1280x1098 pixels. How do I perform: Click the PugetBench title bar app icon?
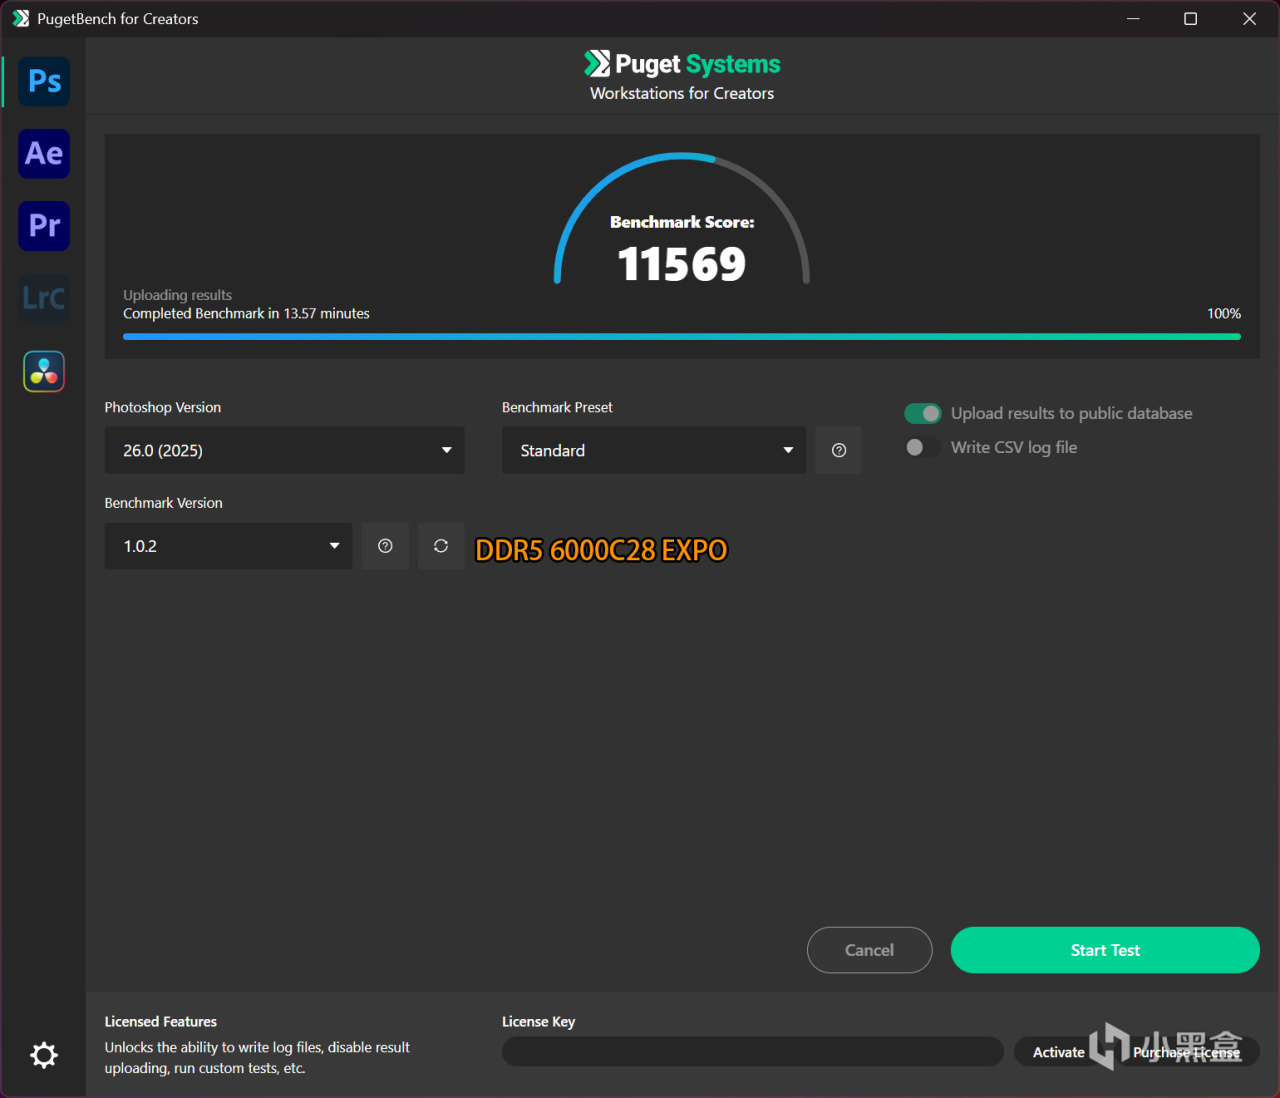20,19
